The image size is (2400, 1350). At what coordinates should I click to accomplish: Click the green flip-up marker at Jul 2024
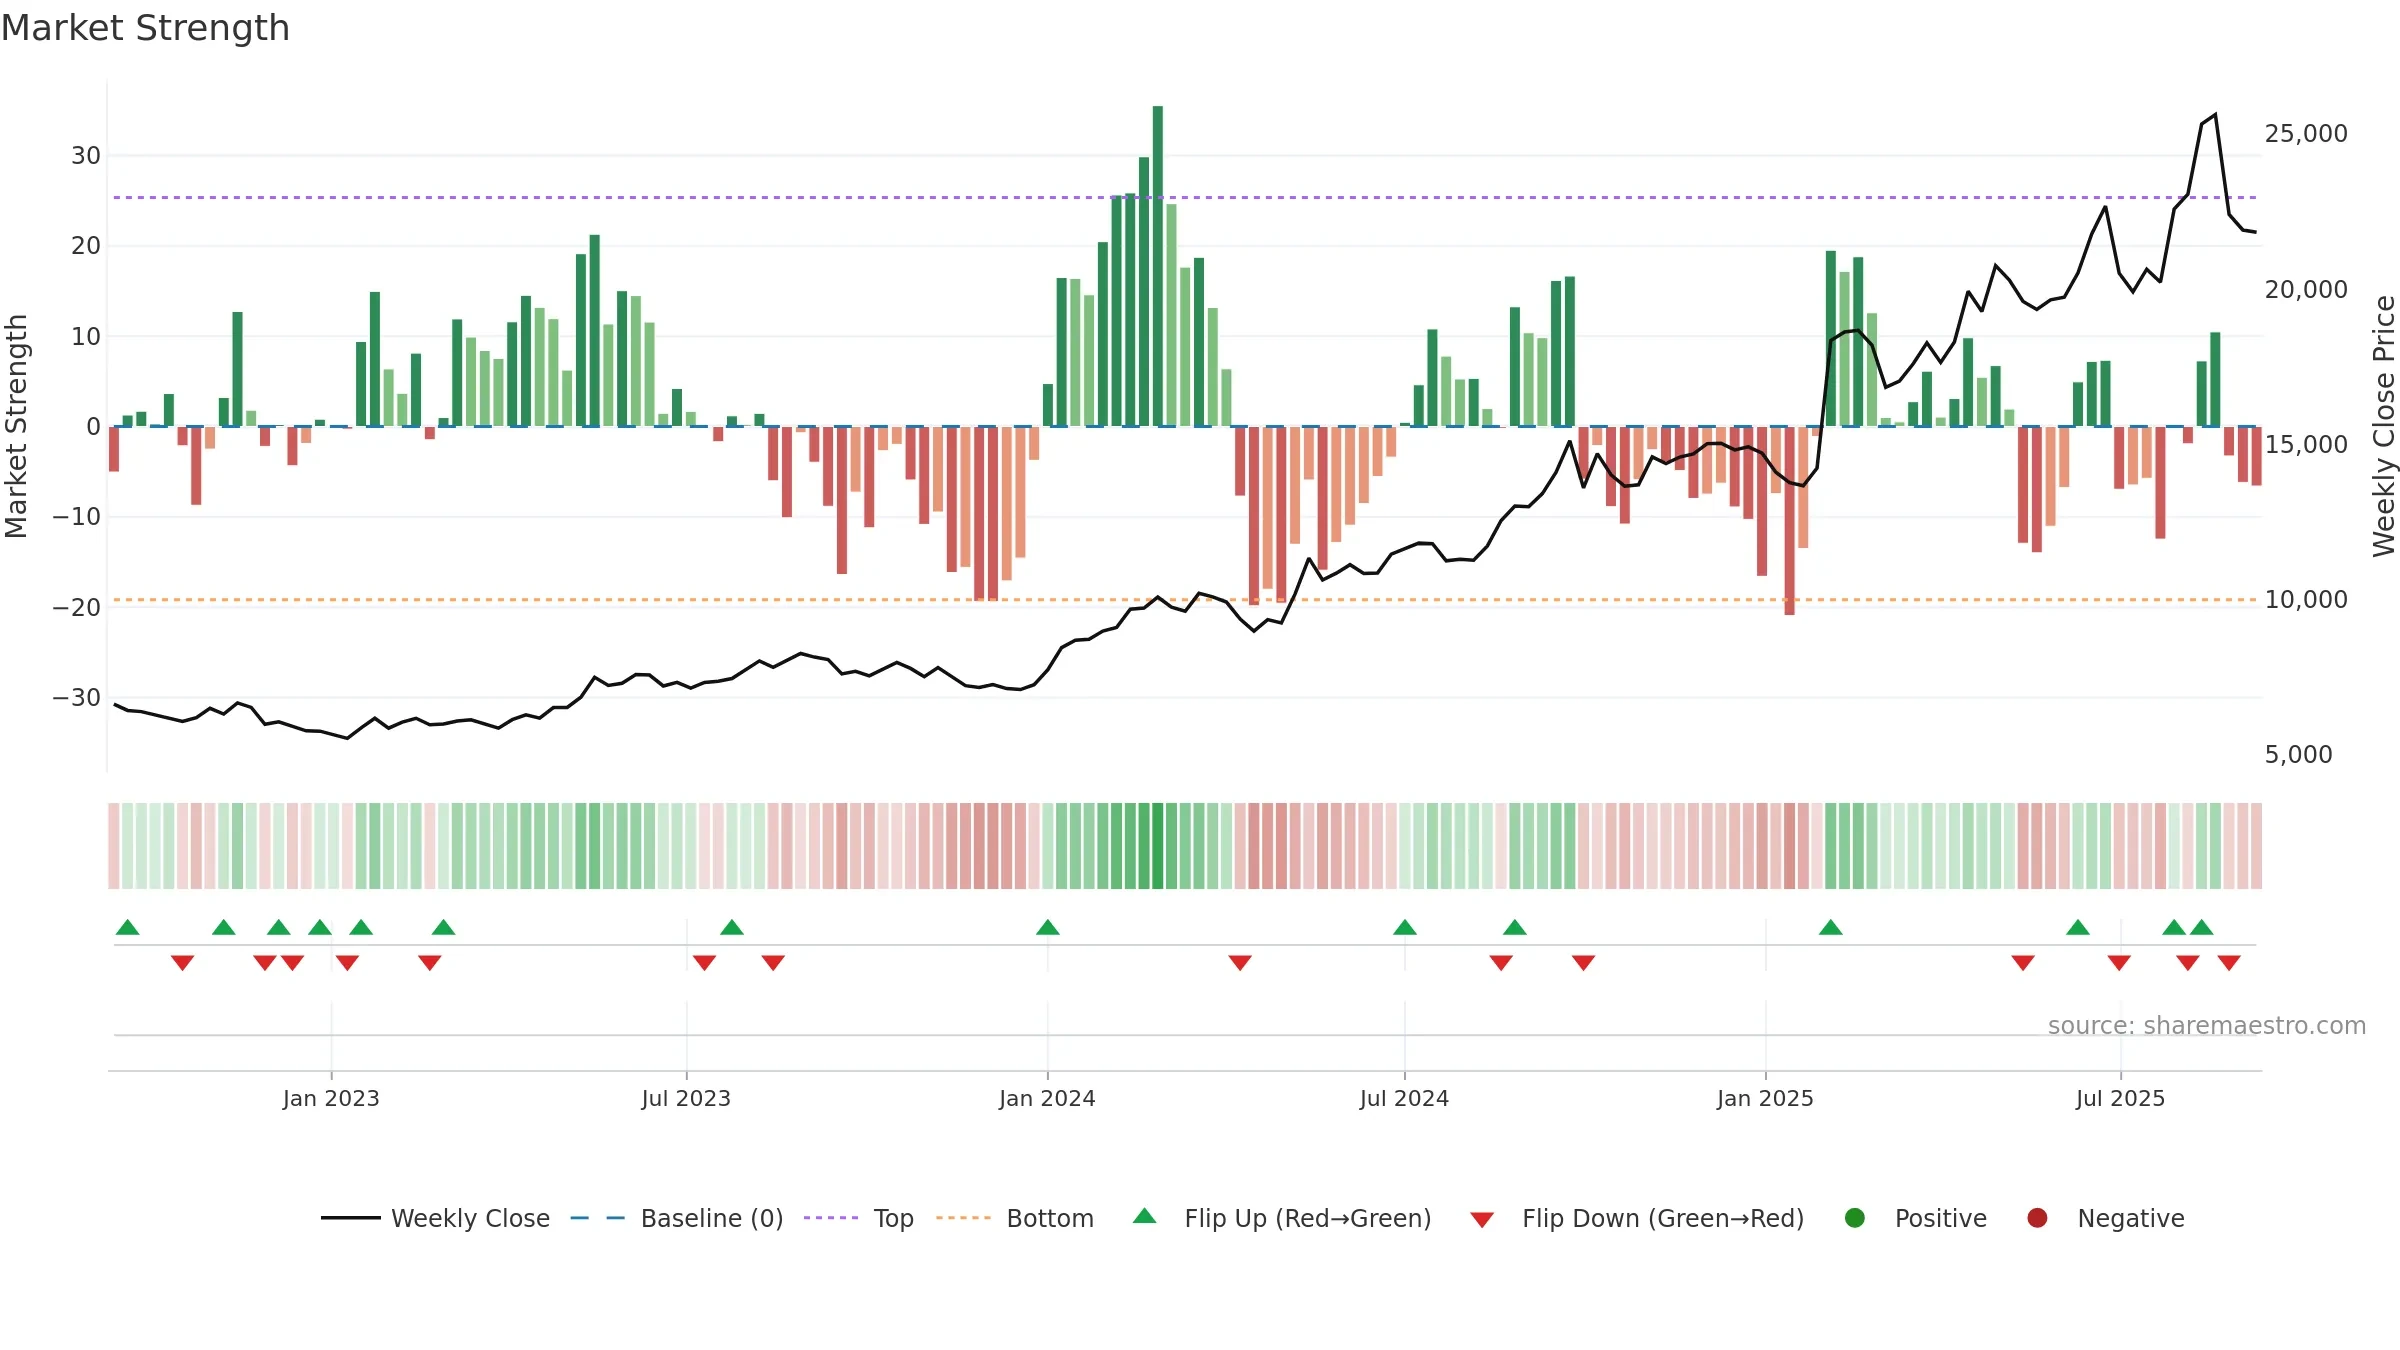[x=1405, y=927]
